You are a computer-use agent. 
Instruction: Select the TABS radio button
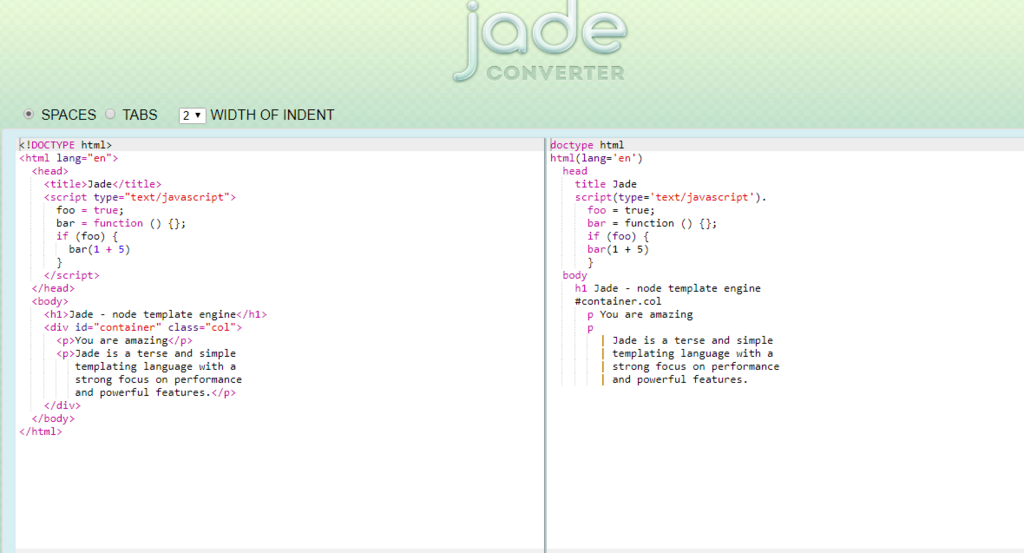pyautogui.click(x=110, y=114)
